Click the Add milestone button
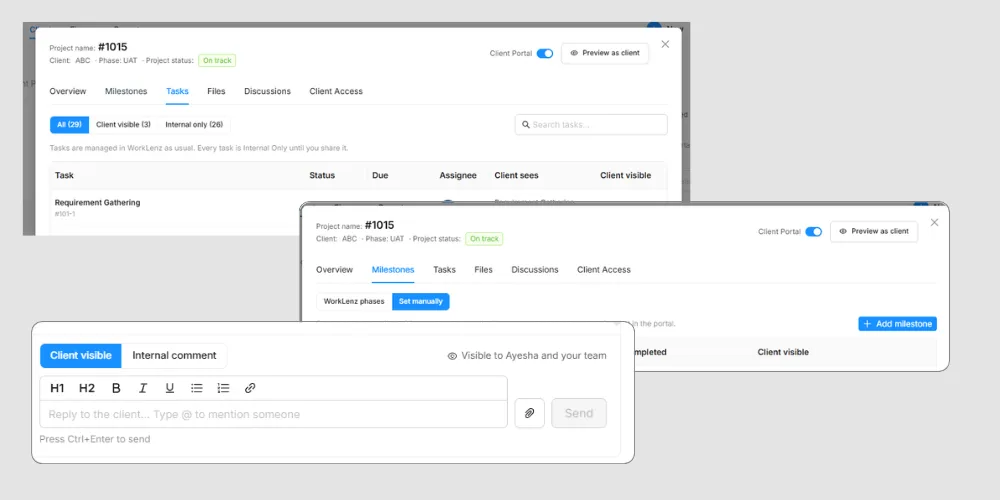 [x=897, y=324]
